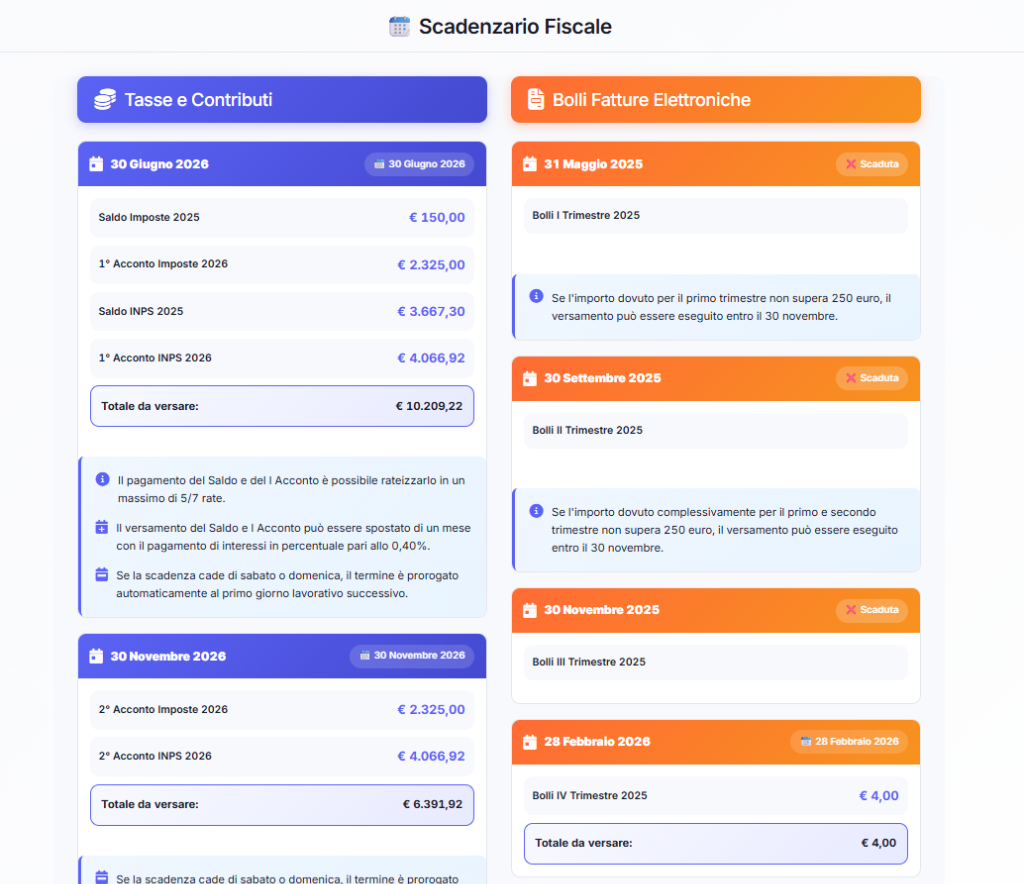Click the 30 Giugno 2026 date badge pill
Screen dimensions: 1024x884
pos(419,163)
